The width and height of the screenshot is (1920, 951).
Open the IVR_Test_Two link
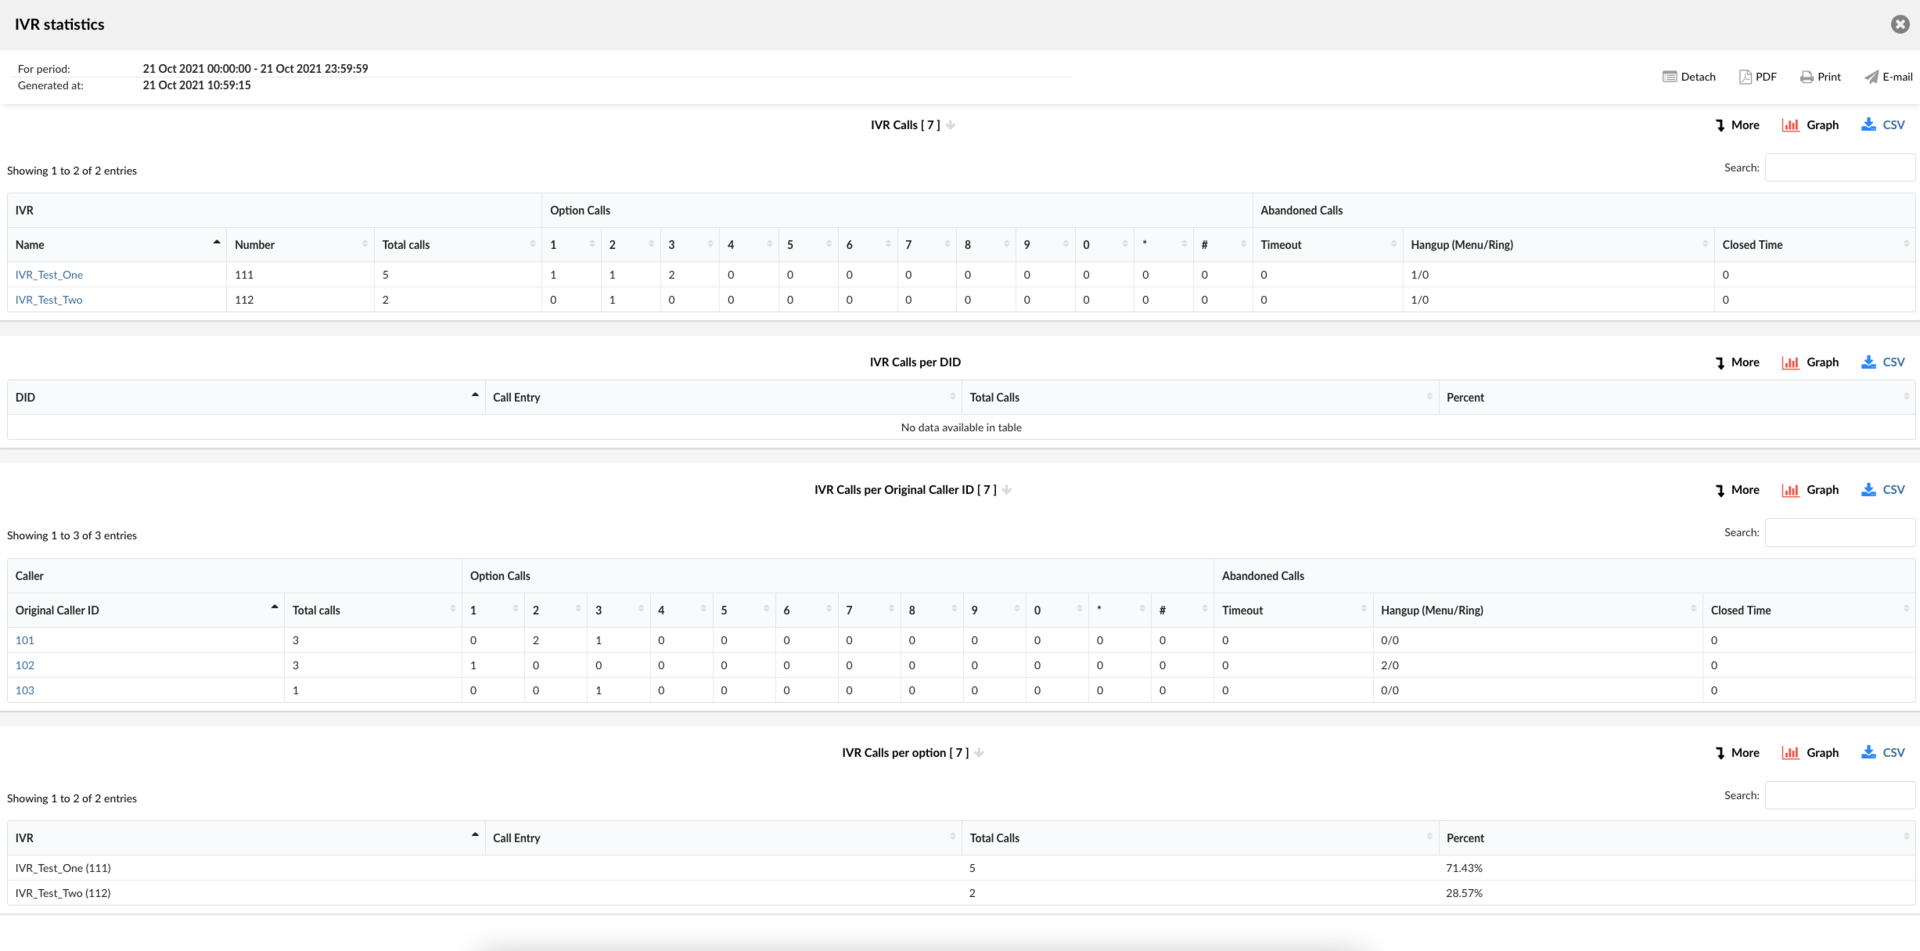[49, 300]
